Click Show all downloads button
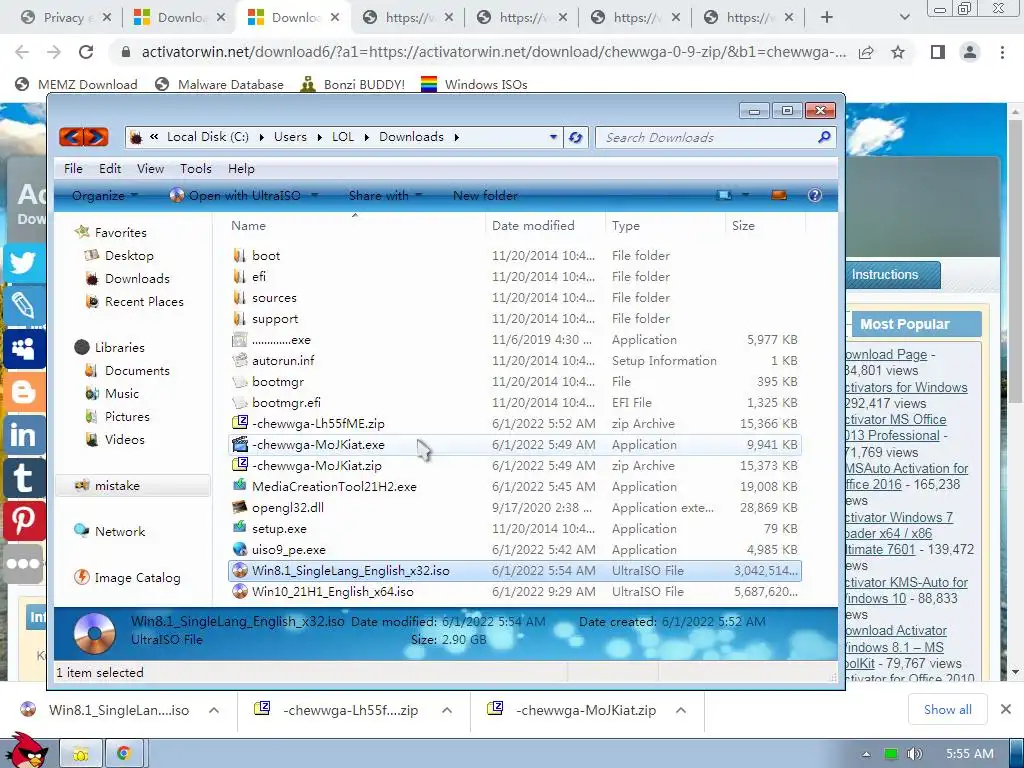The height and width of the screenshot is (768, 1024). tap(948, 710)
